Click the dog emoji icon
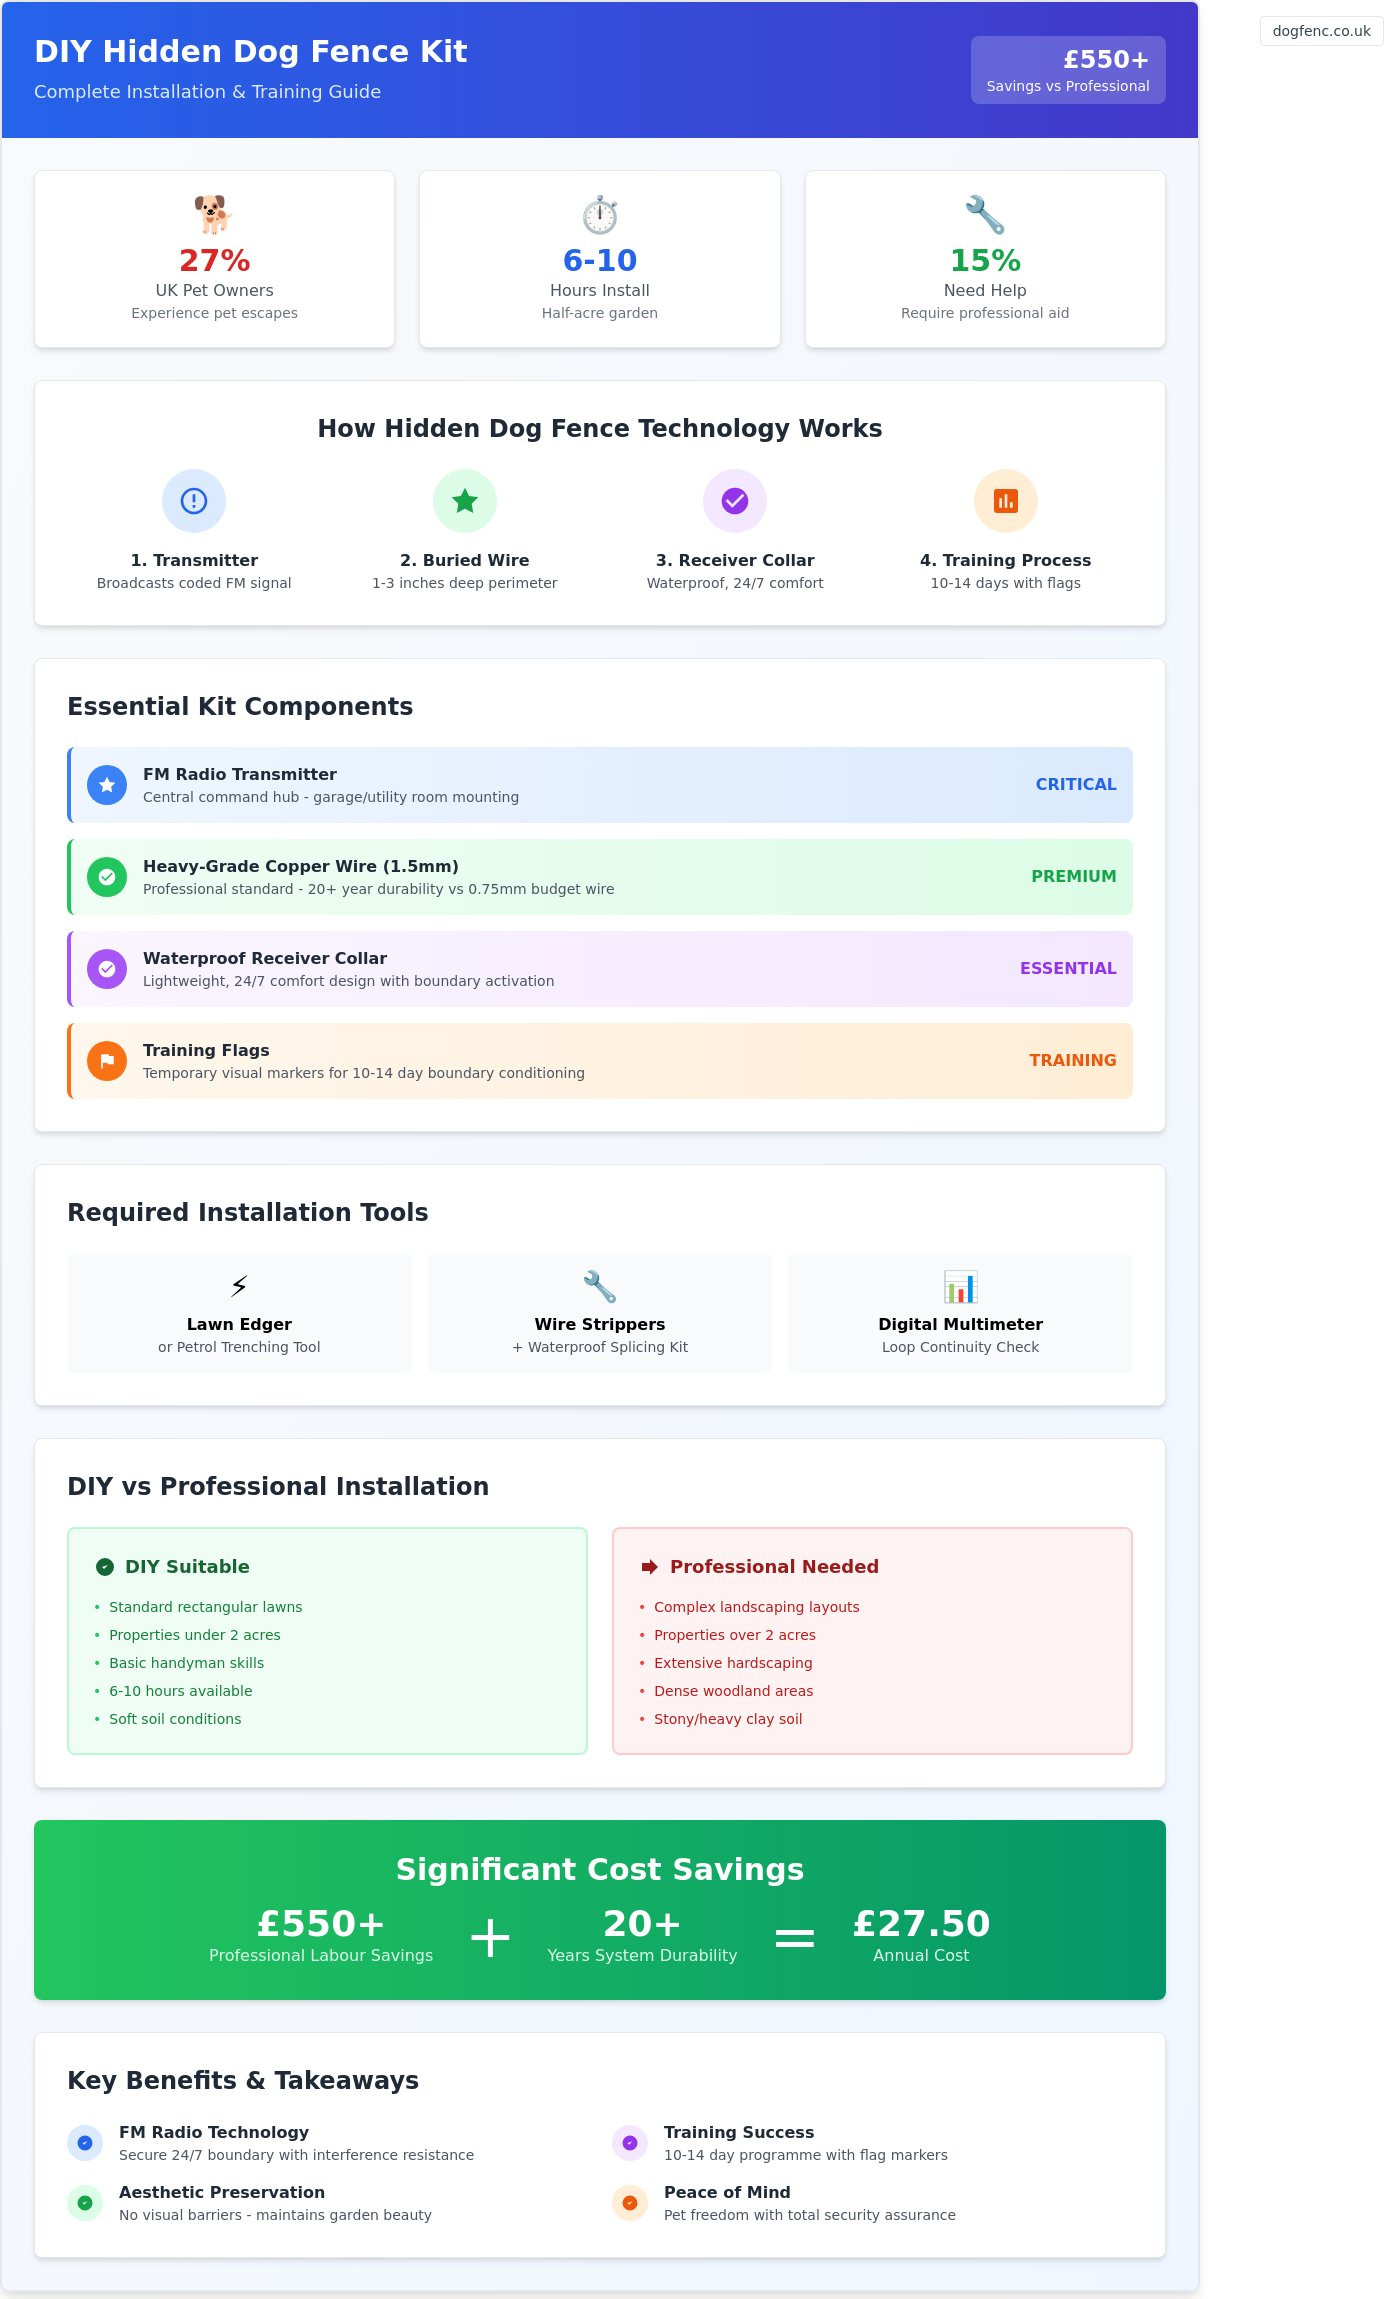 (x=213, y=214)
